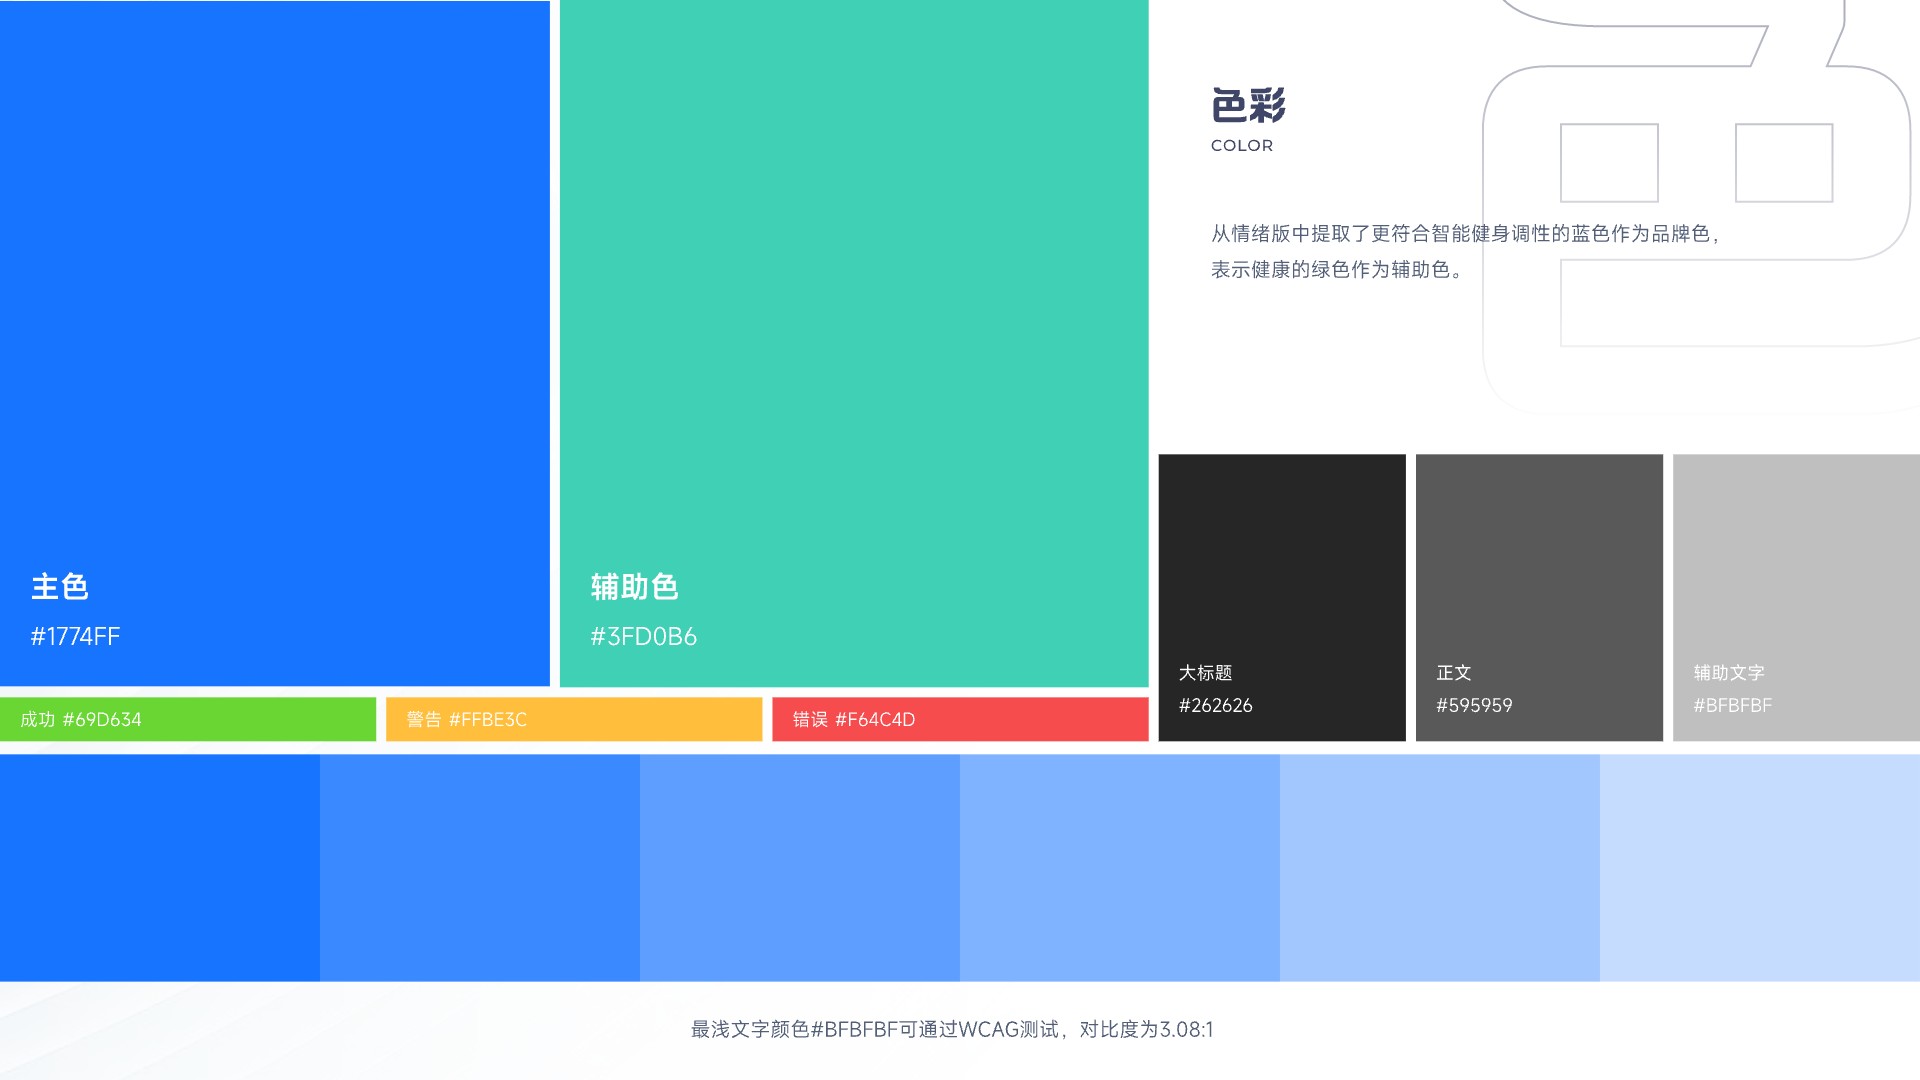The height and width of the screenshot is (1080, 1920).
Task: Click the text 错误 #F64C4D
Action: pos(854,720)
